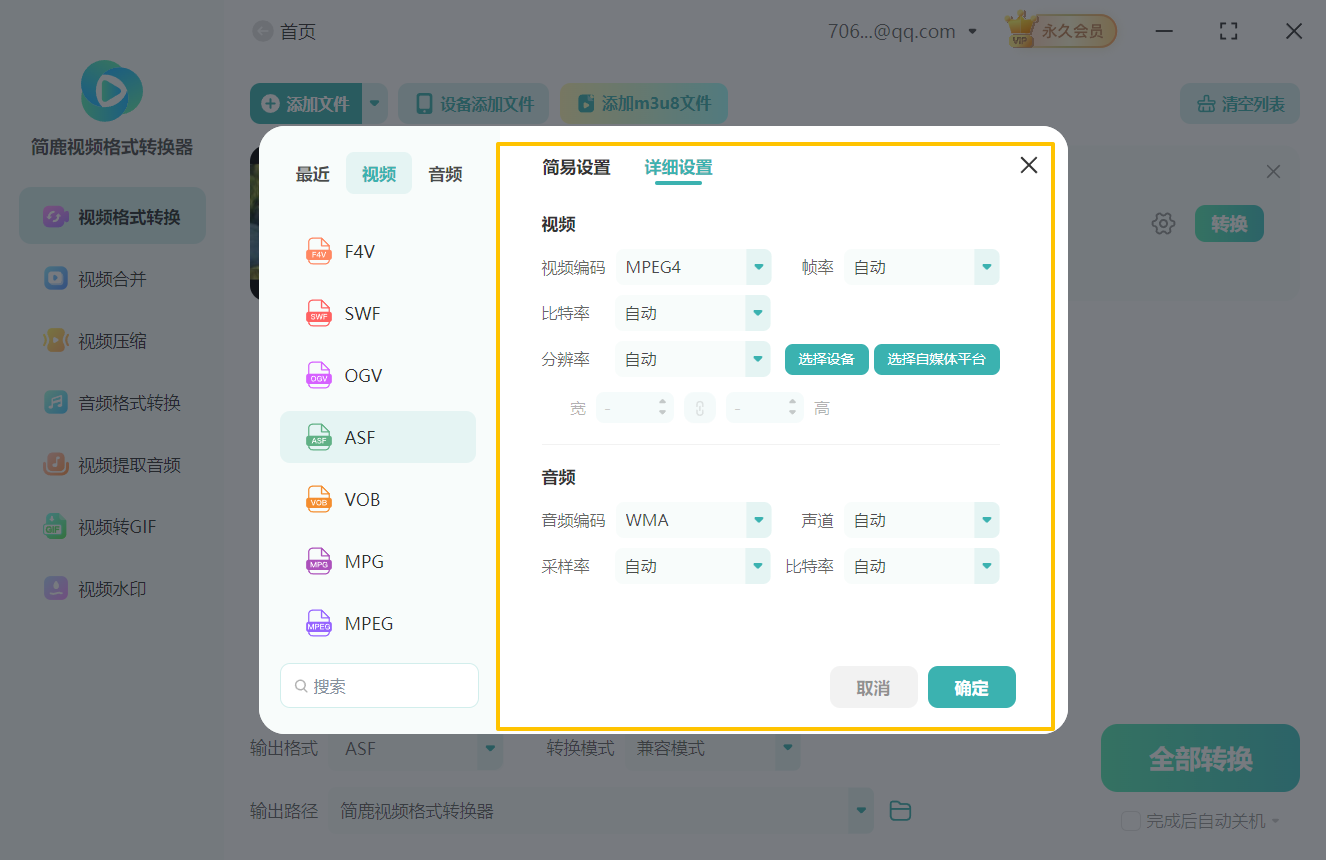
Task: Open the 视频合并 tool in the sidebar
Action: click(111, 278)
